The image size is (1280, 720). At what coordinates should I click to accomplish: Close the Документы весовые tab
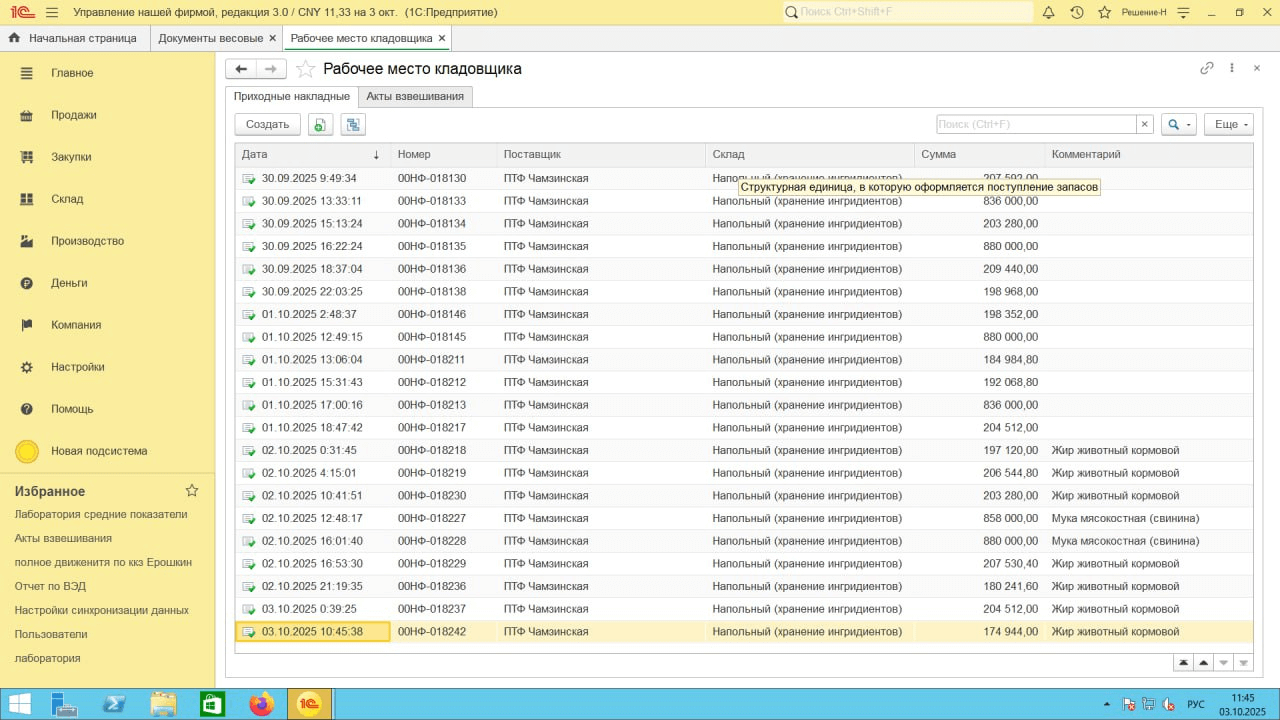(x=272, y=38)
